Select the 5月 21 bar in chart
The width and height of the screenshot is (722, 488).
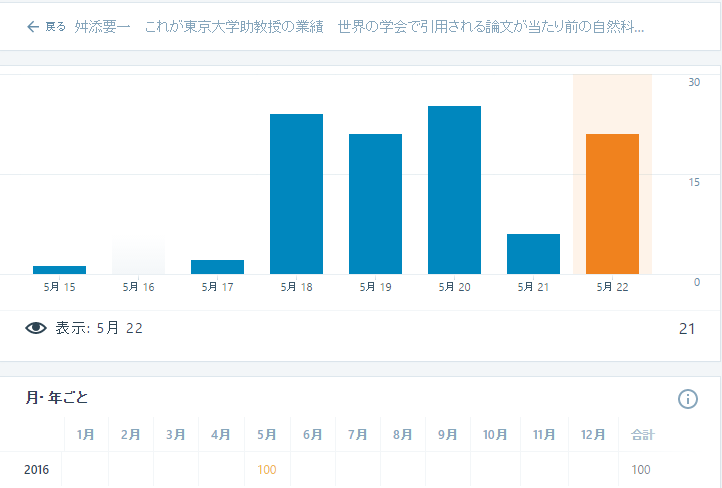pyautogui.click(x=533, y=254)
